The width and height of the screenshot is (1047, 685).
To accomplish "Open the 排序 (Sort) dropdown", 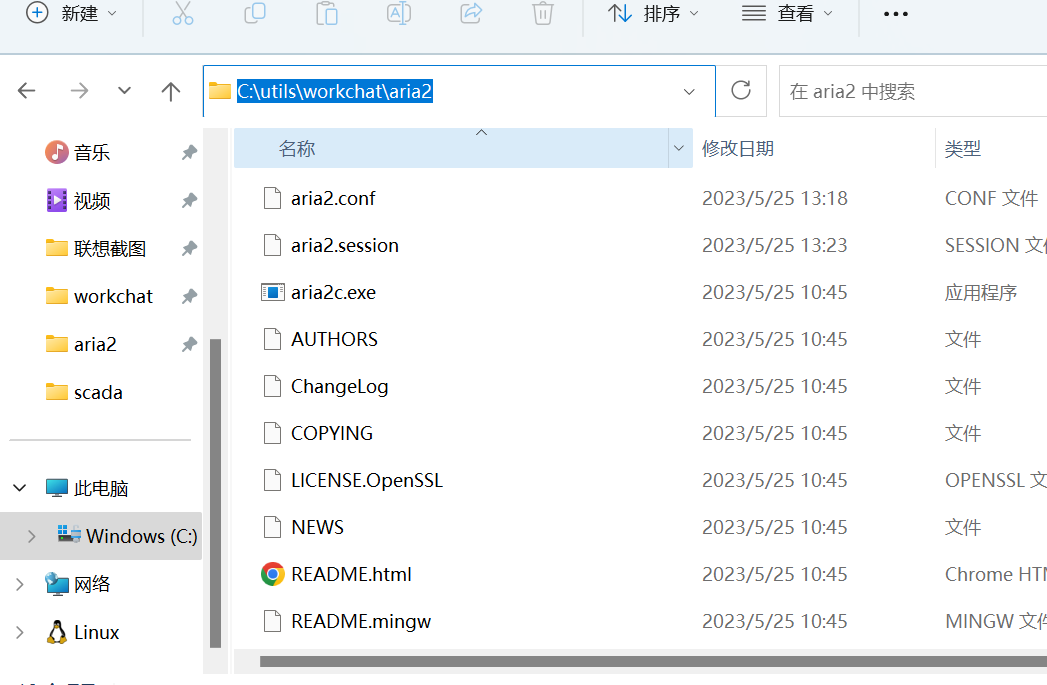I will coord(653,13).
